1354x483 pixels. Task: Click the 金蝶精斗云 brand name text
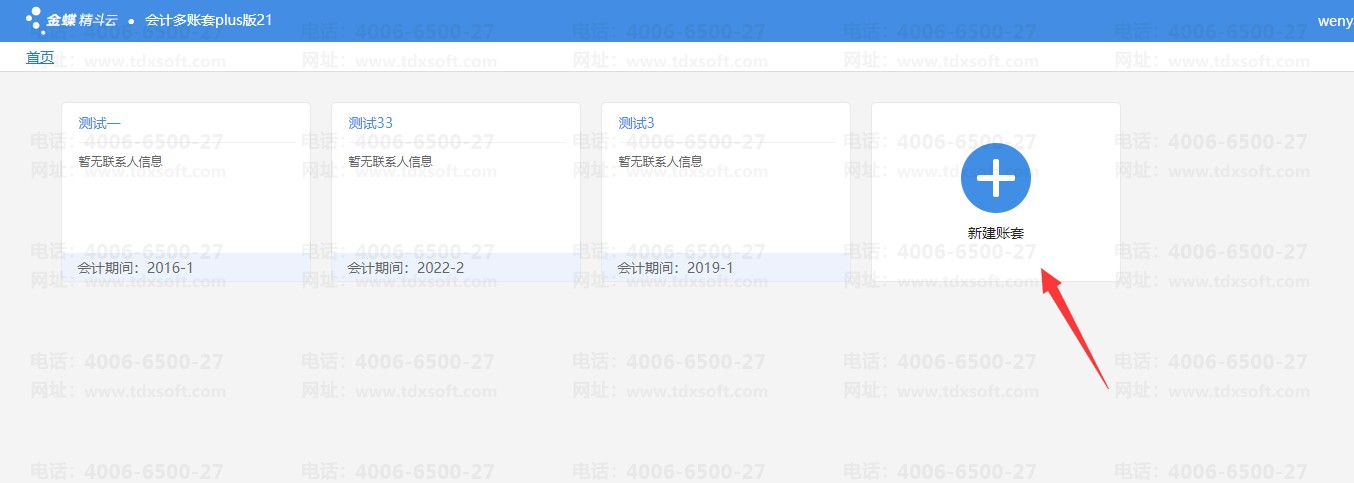(x=83, y=20)
